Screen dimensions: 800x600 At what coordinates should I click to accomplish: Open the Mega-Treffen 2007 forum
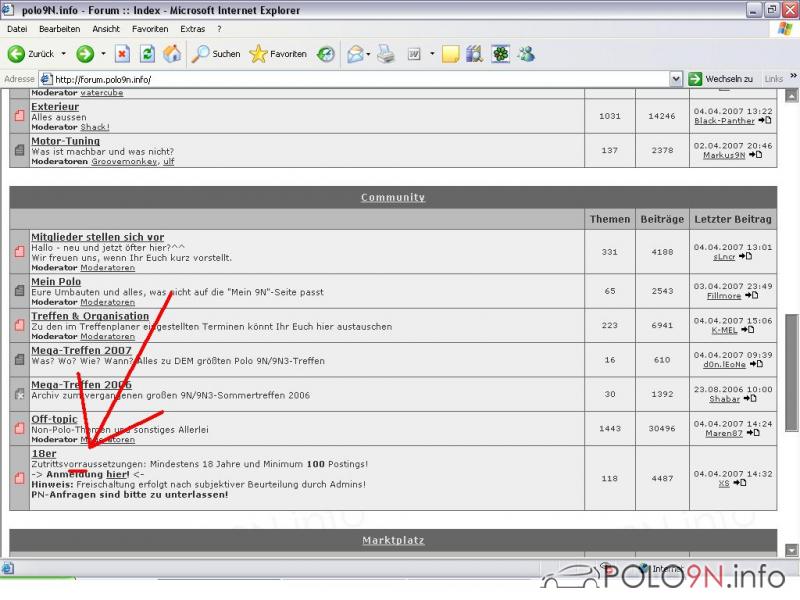[x=82, y=350]
